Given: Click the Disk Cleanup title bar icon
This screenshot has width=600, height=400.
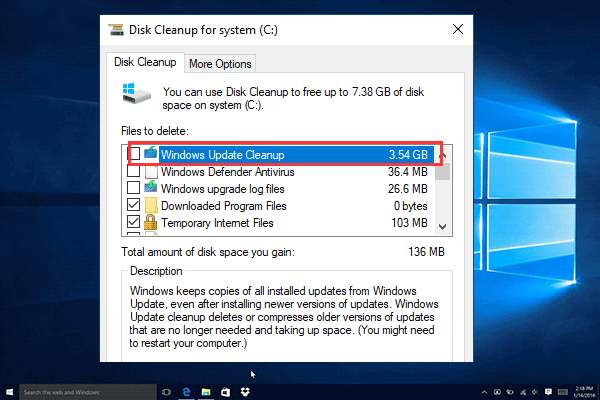Looking at the screenshot, I should pyautogui.click(x=116, y=30).
